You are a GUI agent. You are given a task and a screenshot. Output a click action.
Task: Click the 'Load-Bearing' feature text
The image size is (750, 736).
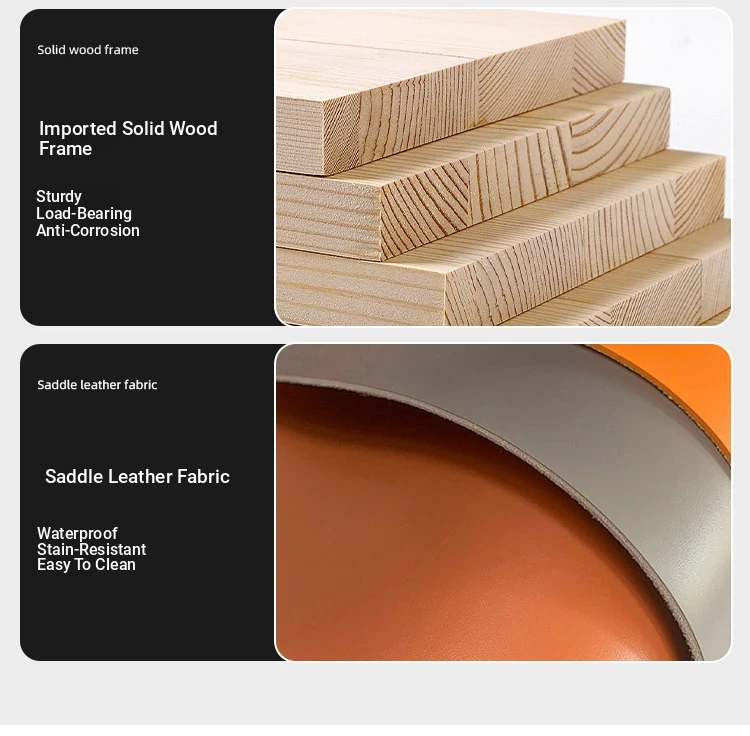(x=84, y=213)
